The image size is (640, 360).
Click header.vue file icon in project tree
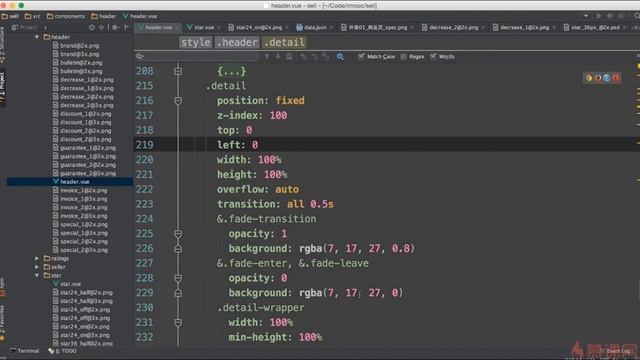56,182
